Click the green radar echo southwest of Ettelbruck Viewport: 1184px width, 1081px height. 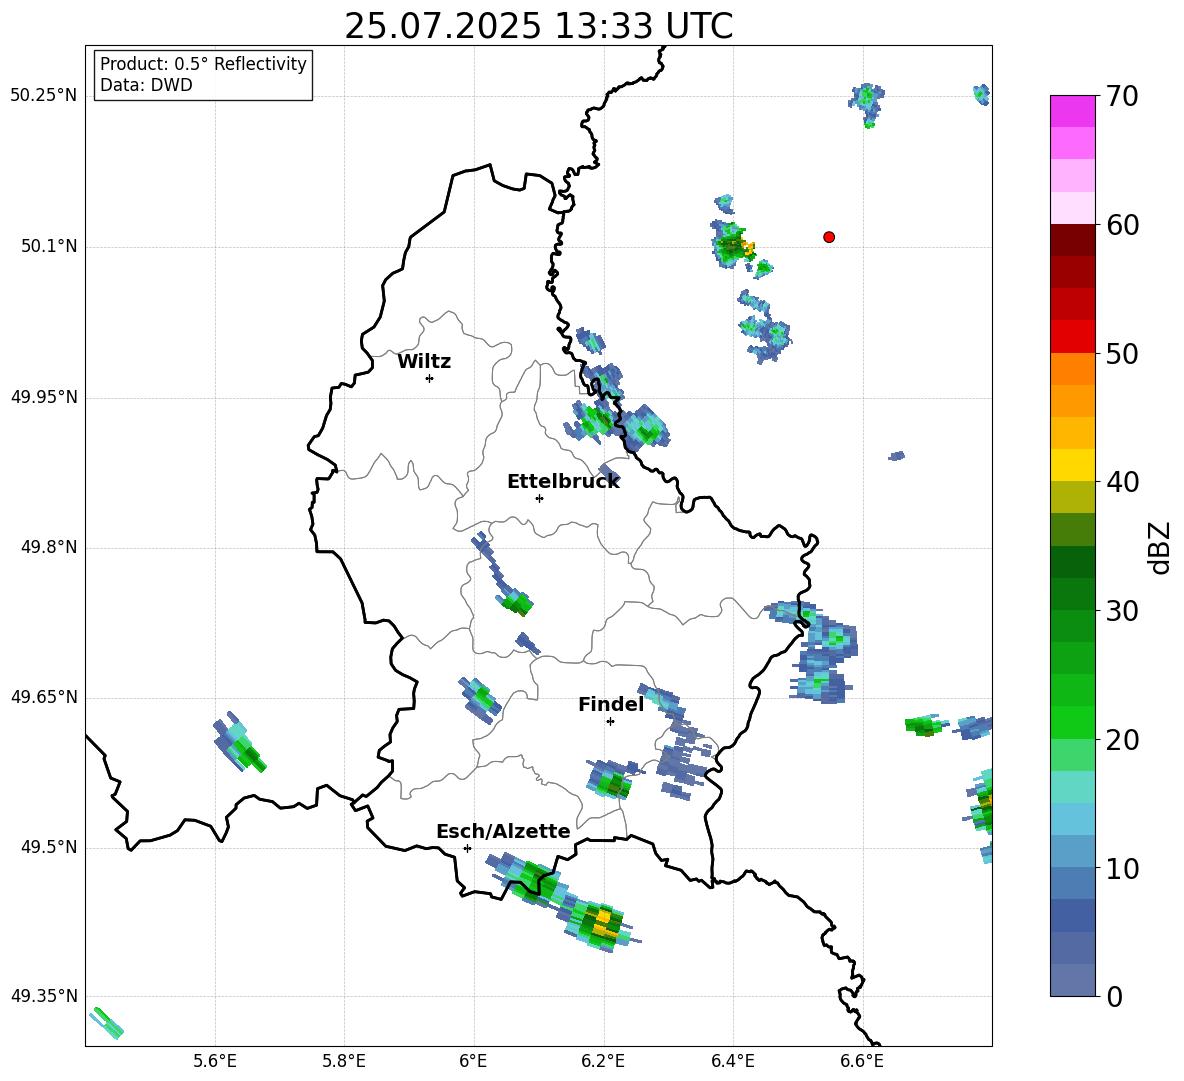click(516, 602)
